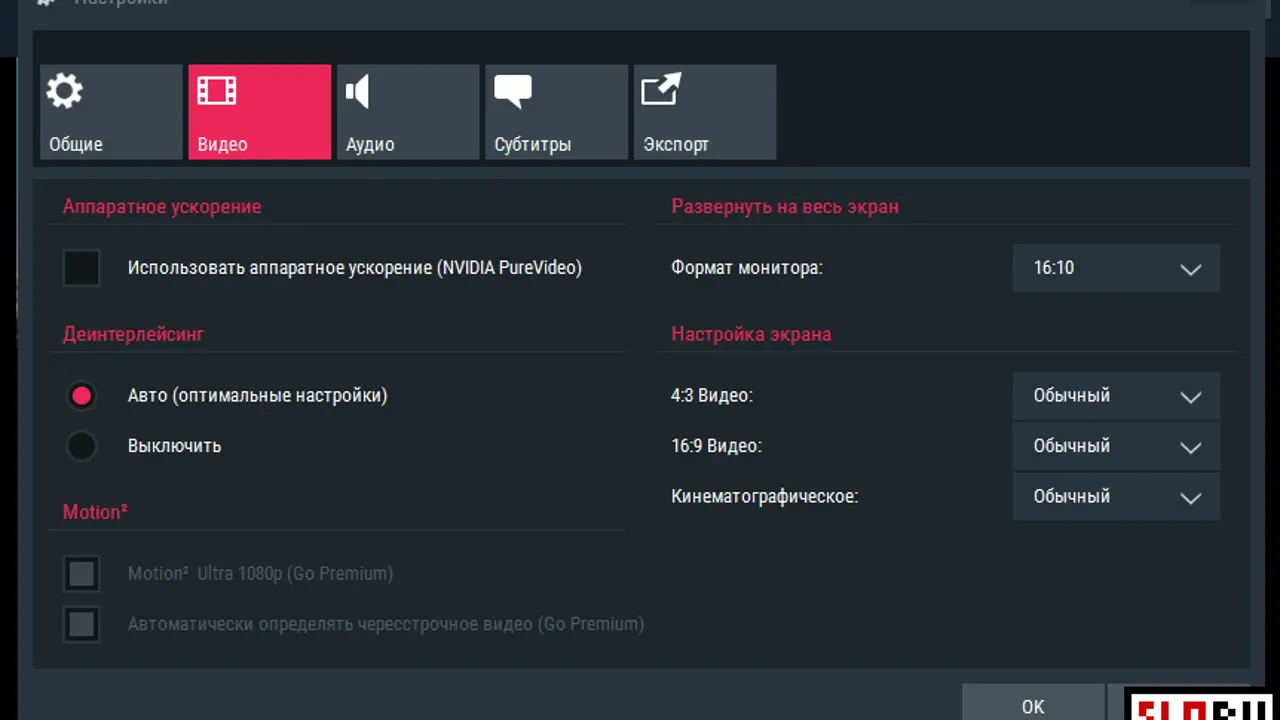The height and width of the screenshot is (720, 1280).
Task: Choose the Выключить deinterlacing radio button
Action: point(82,446)
